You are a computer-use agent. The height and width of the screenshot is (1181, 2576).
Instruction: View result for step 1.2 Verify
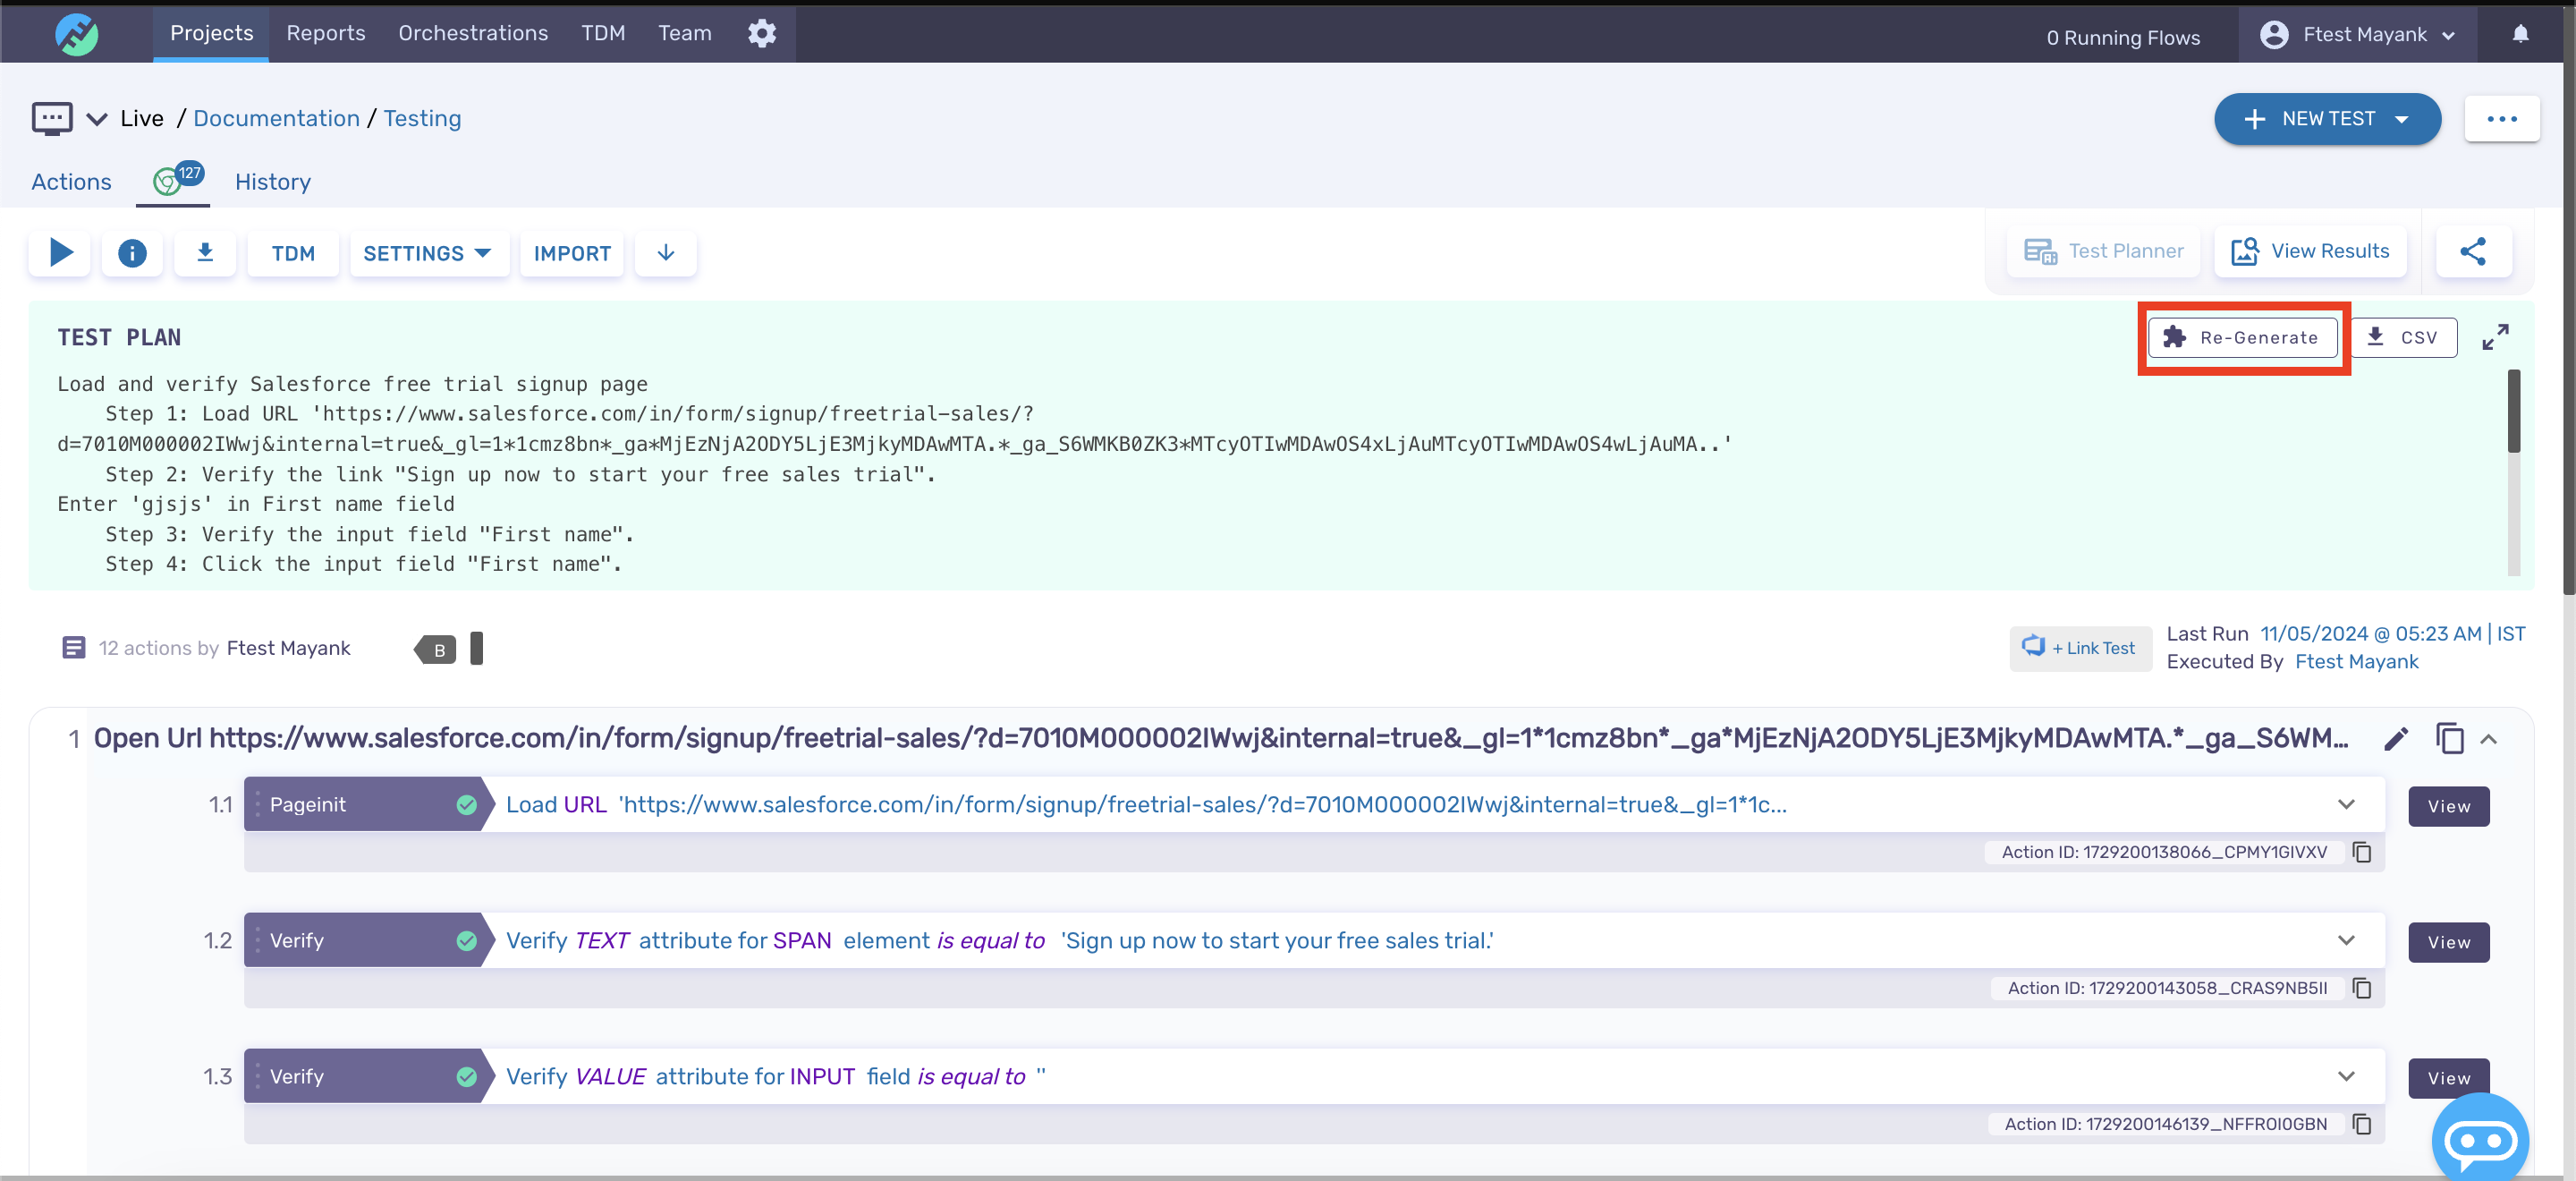(2448, 942)
